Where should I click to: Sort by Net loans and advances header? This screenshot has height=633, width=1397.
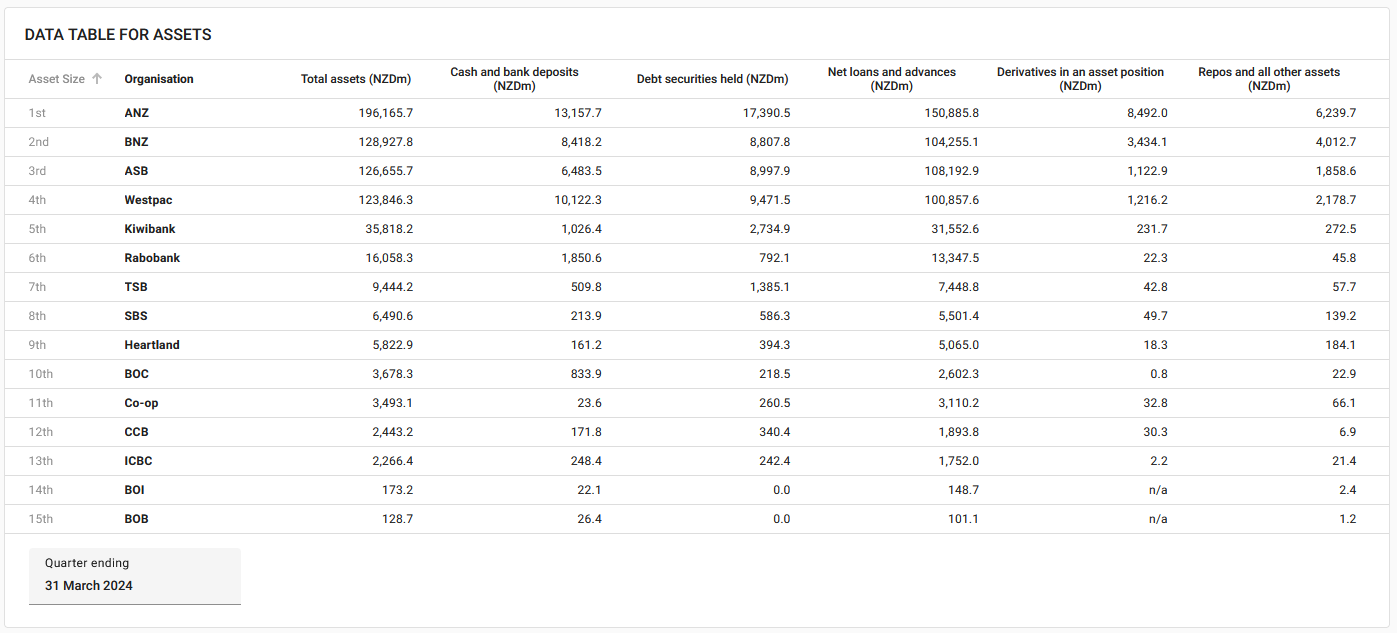[x=891, y=79]
